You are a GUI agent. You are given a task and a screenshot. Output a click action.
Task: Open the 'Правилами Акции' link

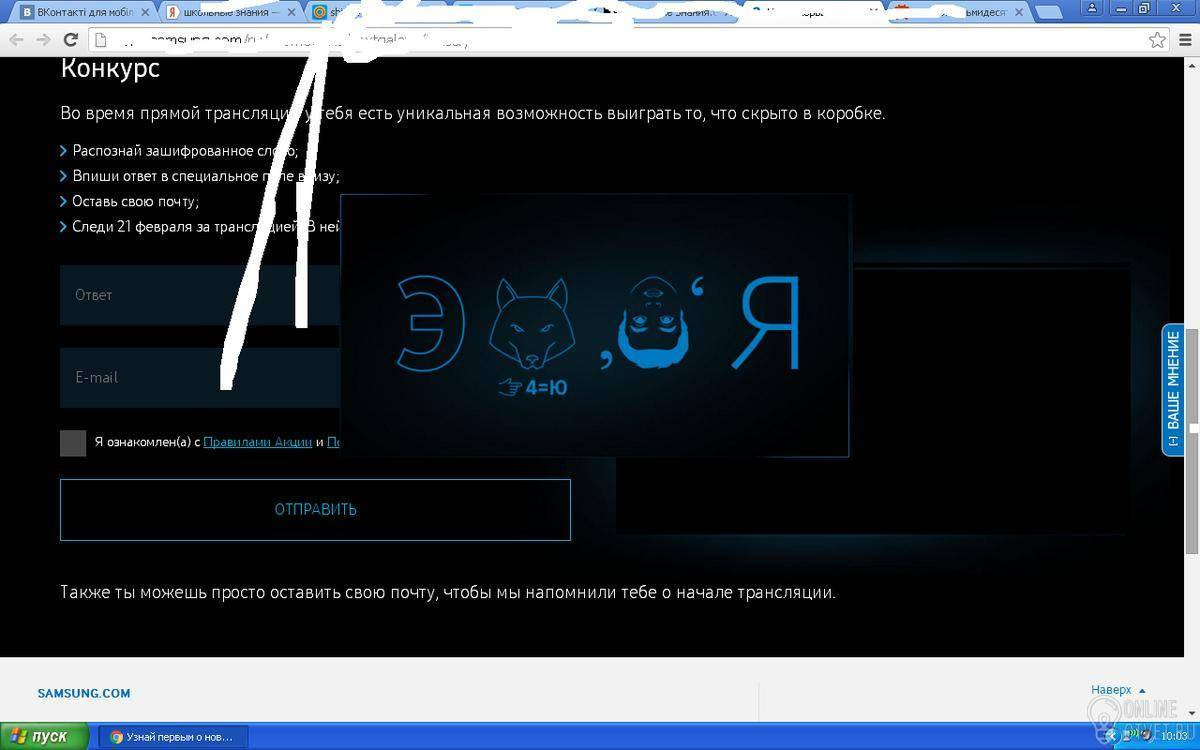click(x=257, y=442)
